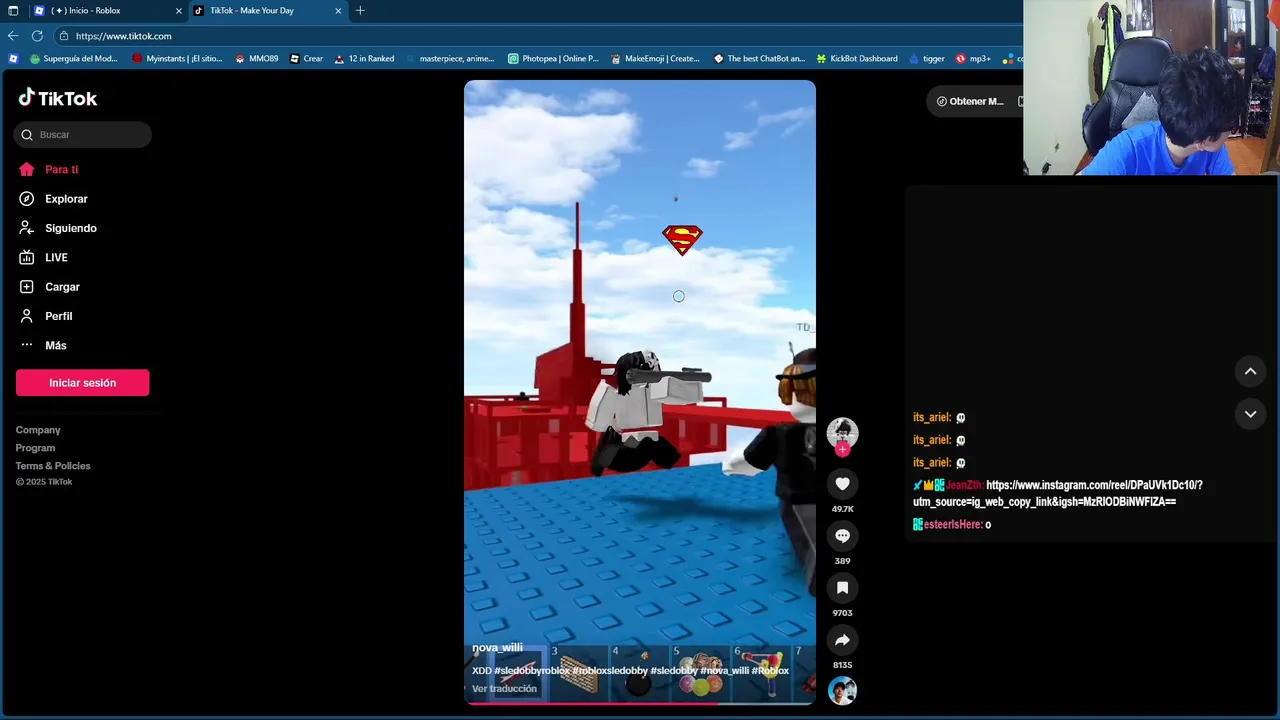Open the sound disc thumbnail below share
Image resolution: width=1280 pixels, height=720 pixels.
point(842,691)
